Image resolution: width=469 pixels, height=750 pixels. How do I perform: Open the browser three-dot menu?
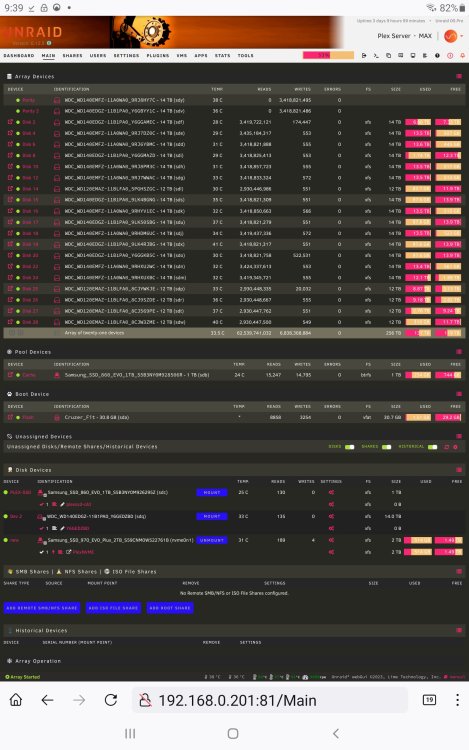coord(458,700)
